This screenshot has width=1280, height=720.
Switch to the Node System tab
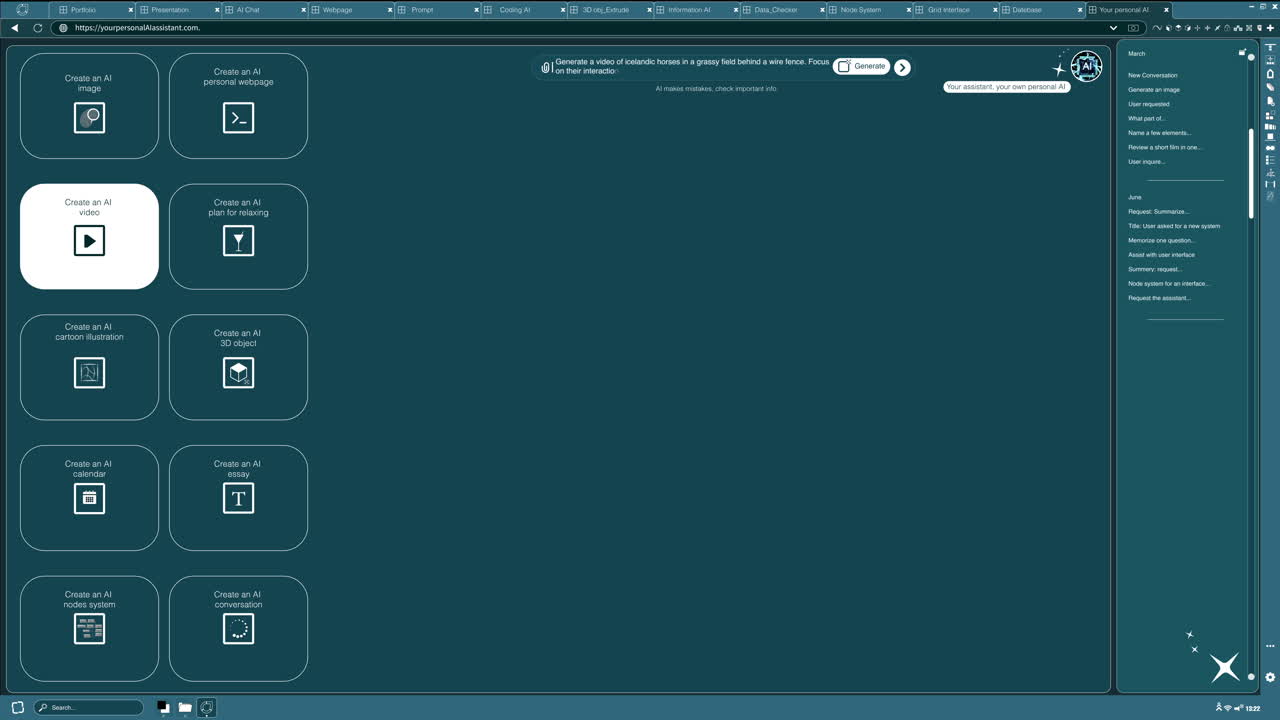(860, 10)
